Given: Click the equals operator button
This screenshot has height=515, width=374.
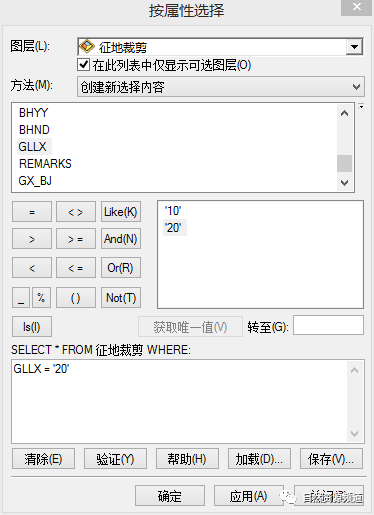Looking at the screenshot, I should 32,212.
